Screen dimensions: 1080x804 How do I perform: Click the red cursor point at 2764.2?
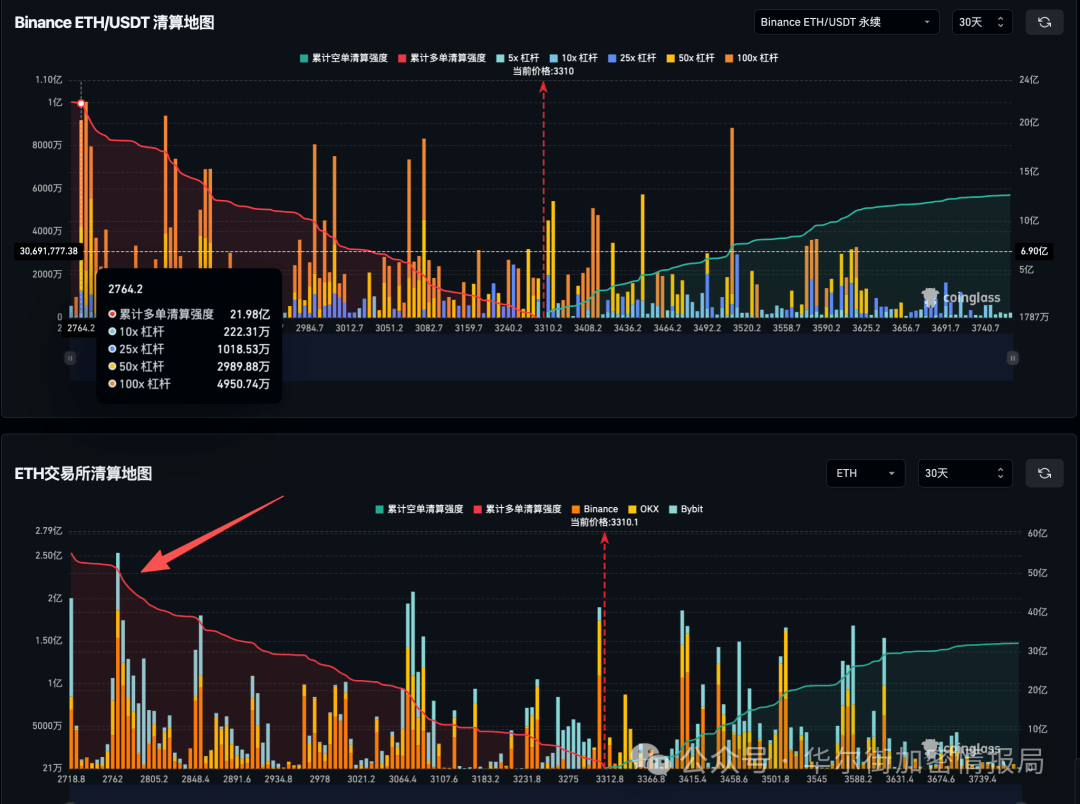[x=81, y=103]
